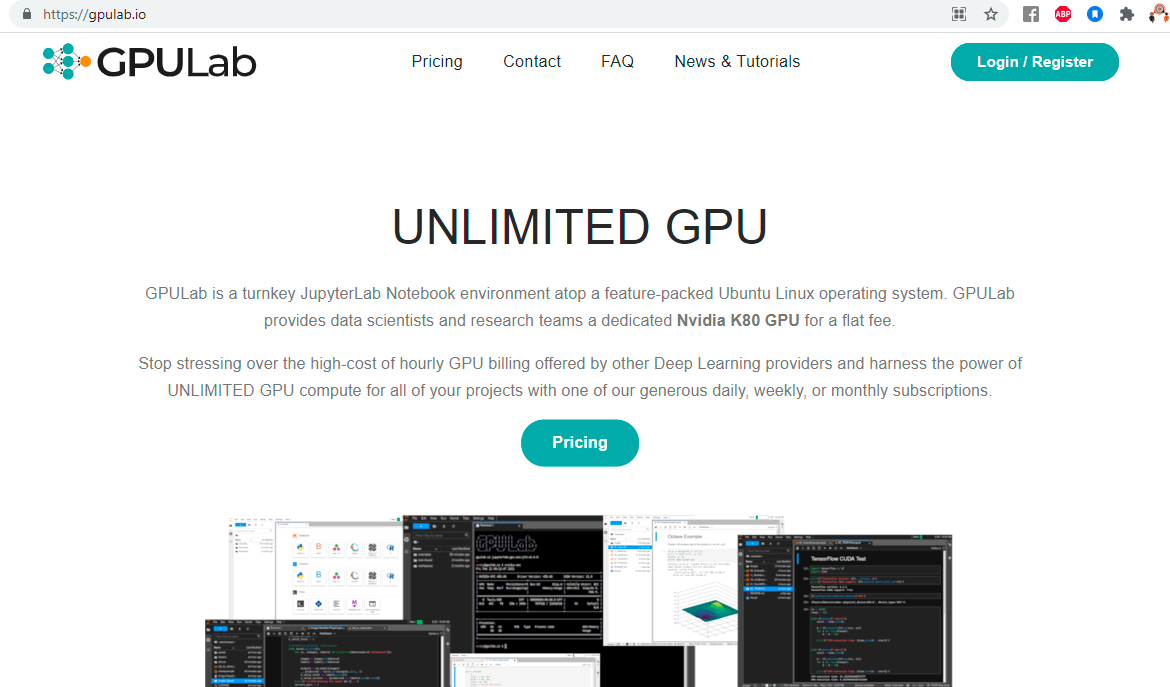Viewport: 1170px width, 687px height.
Task: Open the Facebook extension icon
Action: (1030, 14)
